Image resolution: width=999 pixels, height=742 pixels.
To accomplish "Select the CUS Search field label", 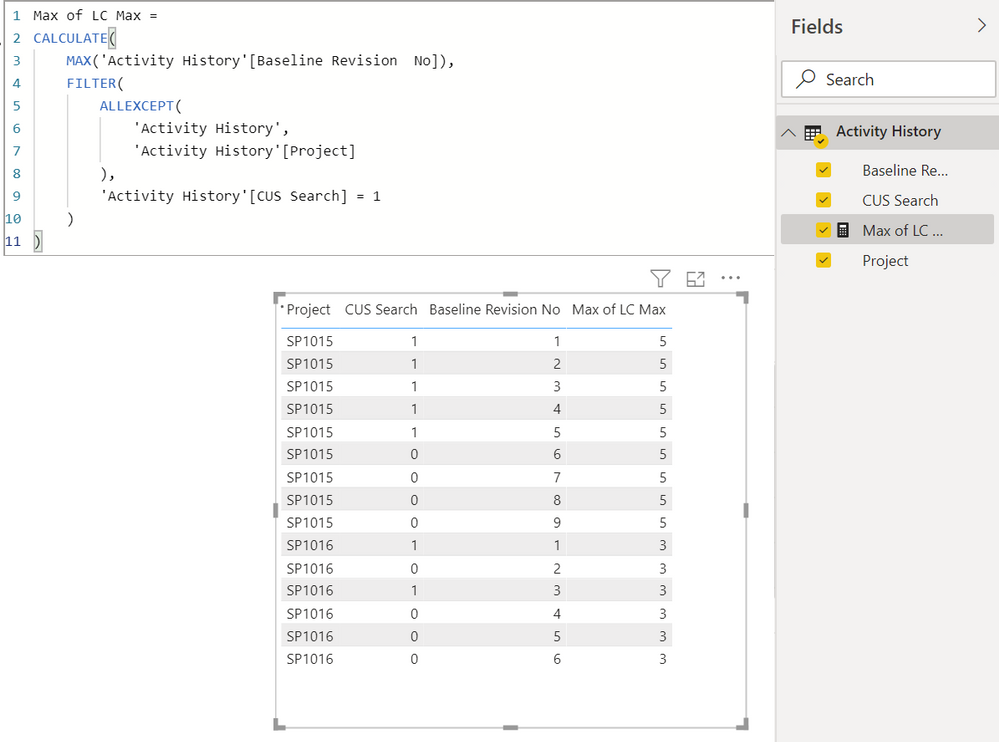I will coord(900,201).
